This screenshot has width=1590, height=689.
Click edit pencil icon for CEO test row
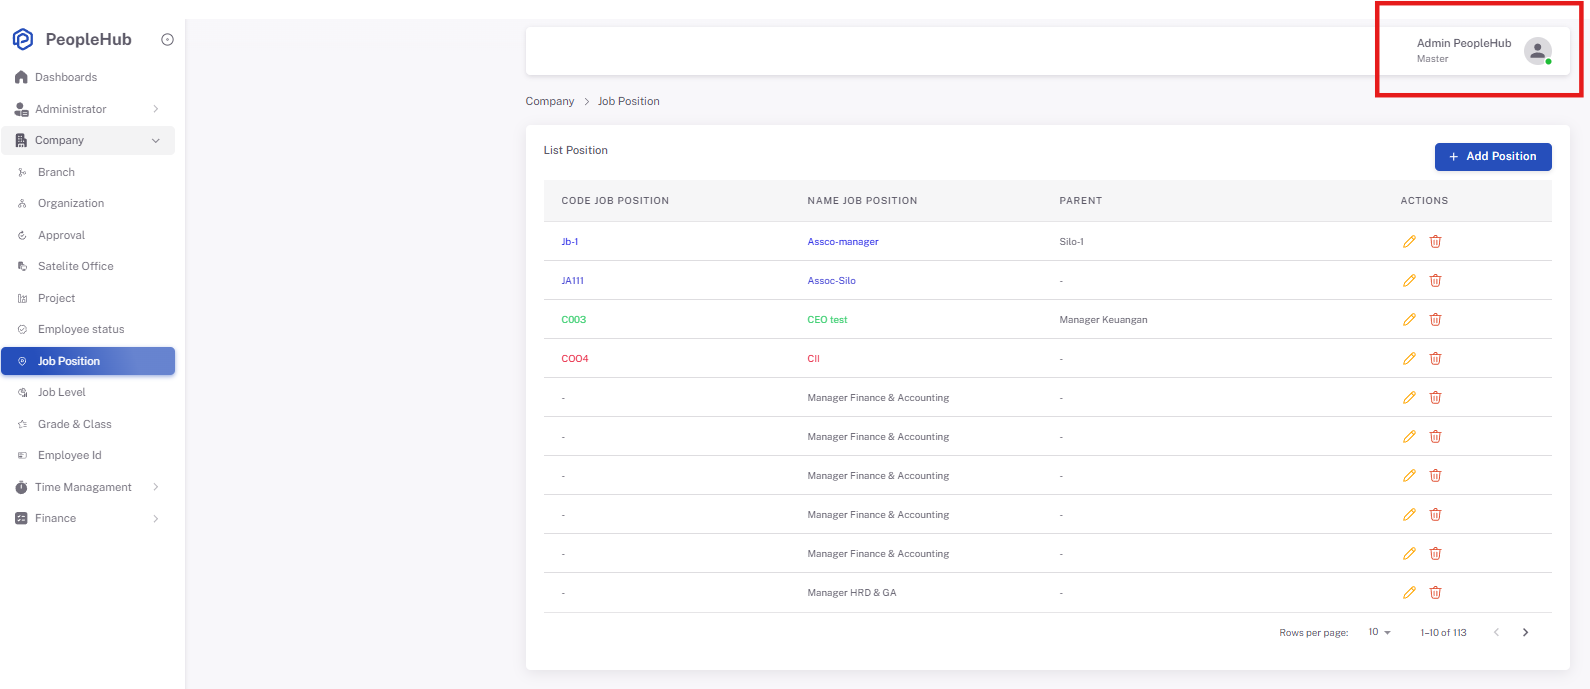tap(1409, 319)
